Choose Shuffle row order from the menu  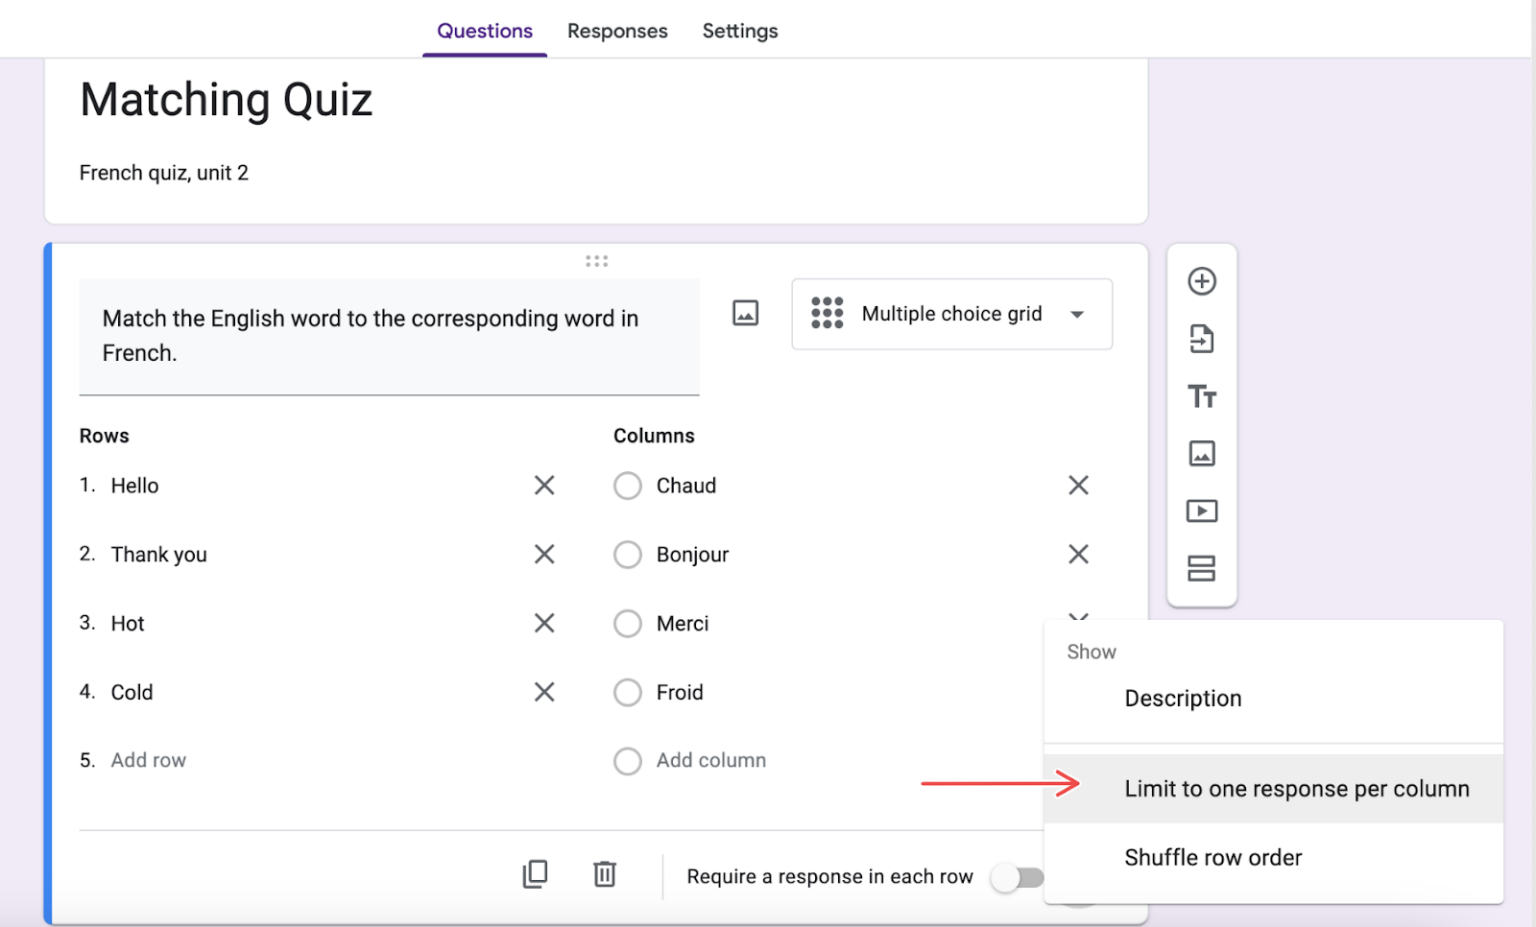[1213, 857]
